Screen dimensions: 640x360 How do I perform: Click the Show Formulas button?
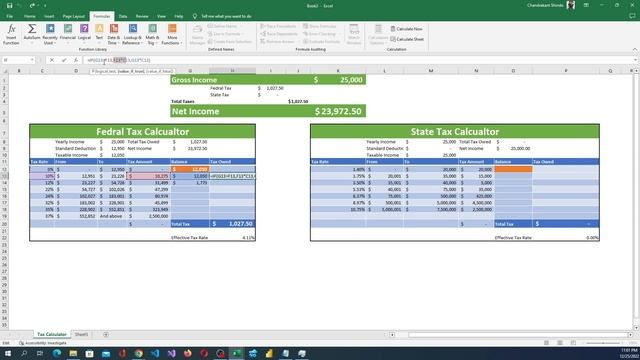(x=320, y=26)
